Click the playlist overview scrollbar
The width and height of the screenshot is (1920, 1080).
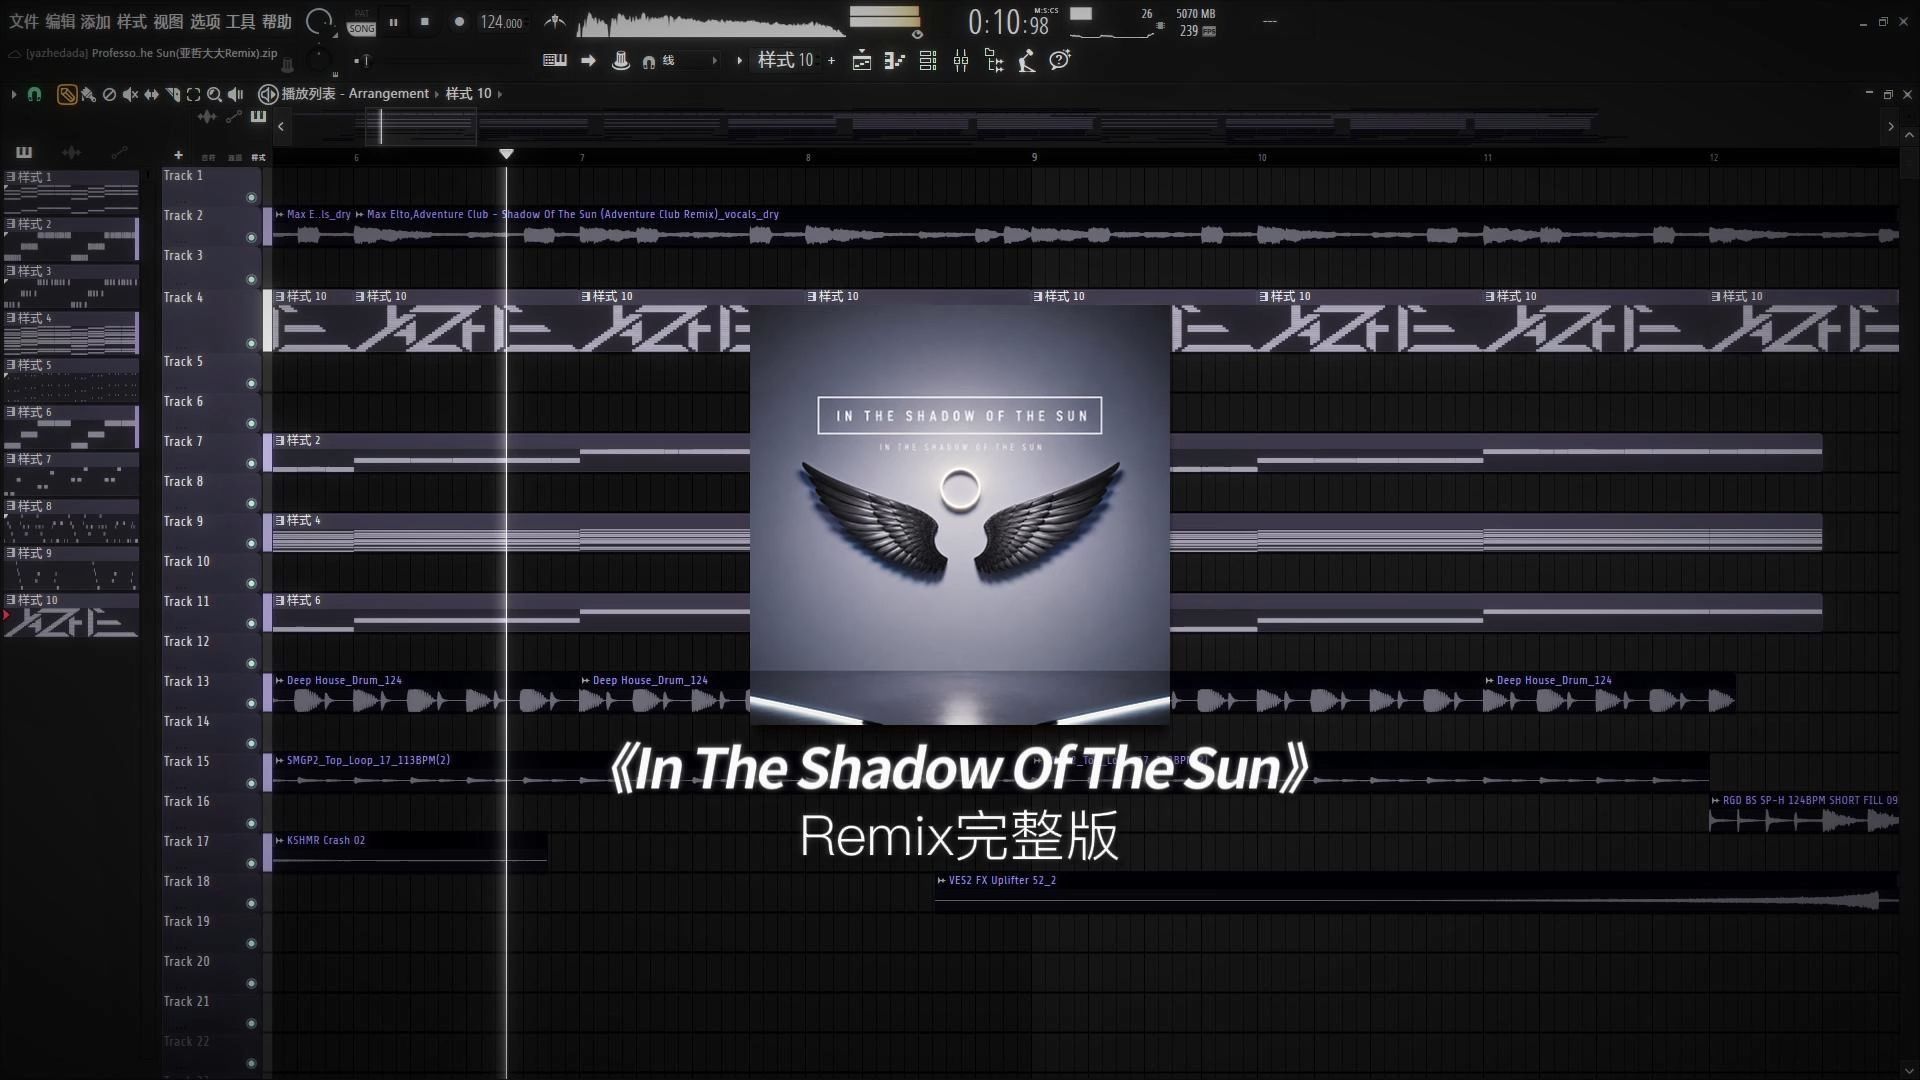[x=1085, y=127]
